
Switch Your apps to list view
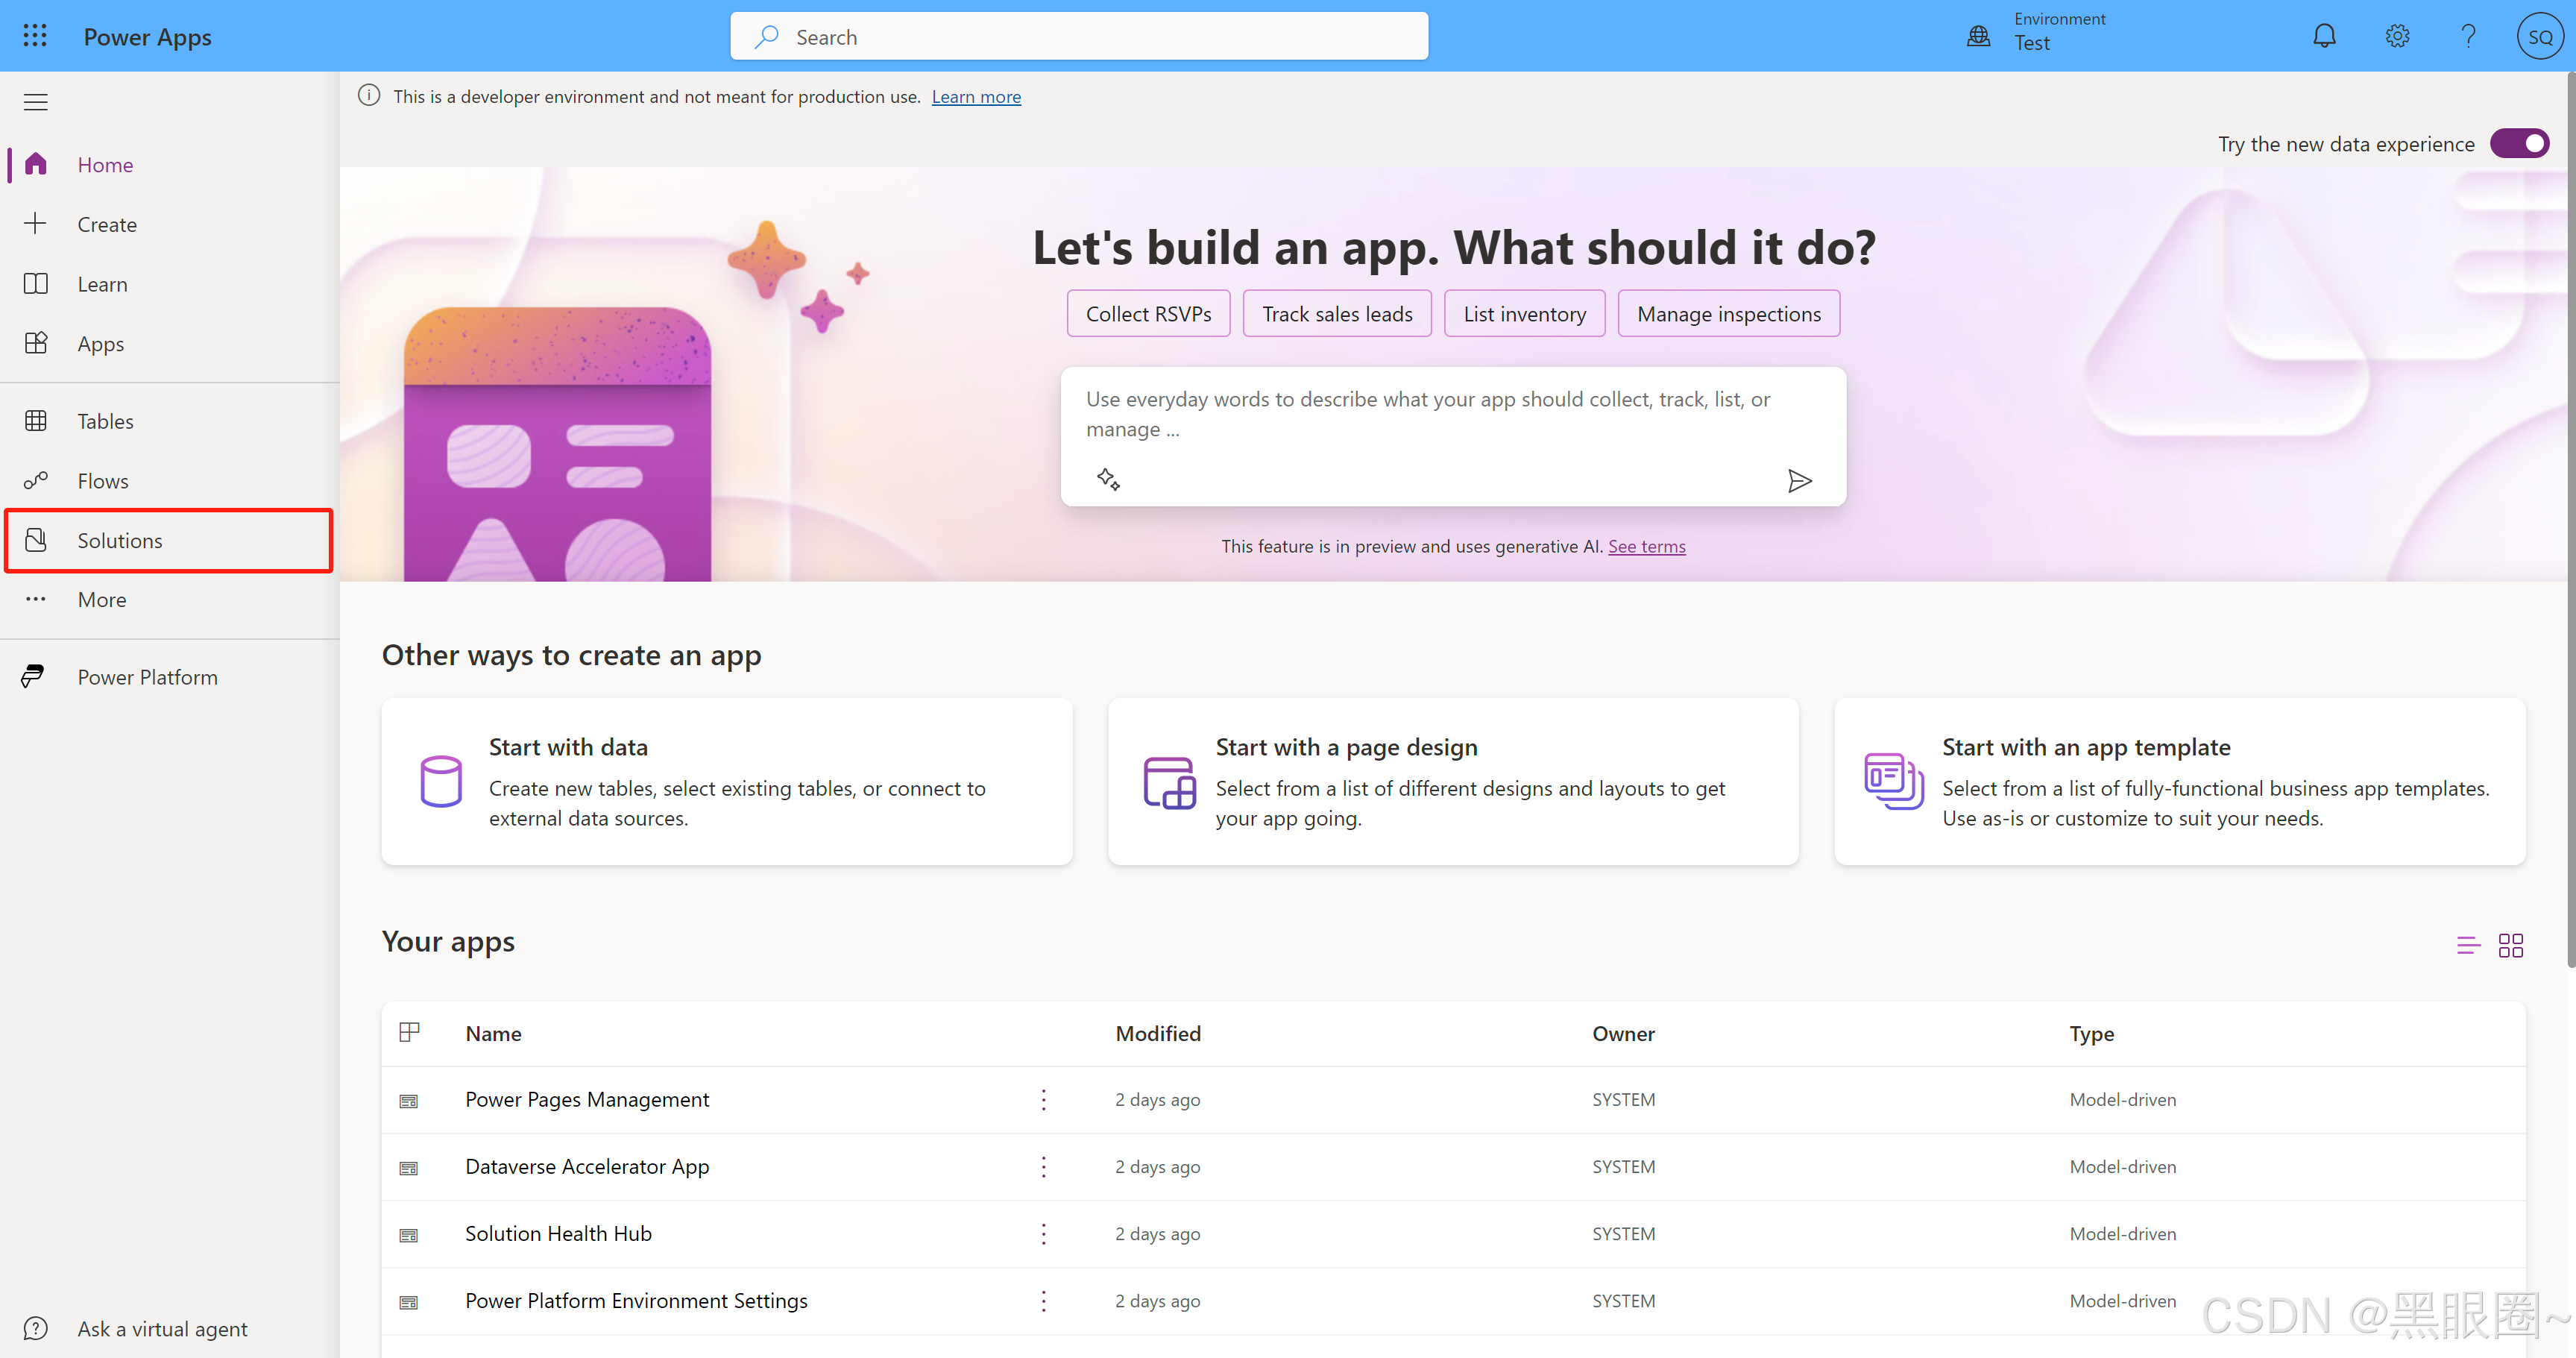2467,945
